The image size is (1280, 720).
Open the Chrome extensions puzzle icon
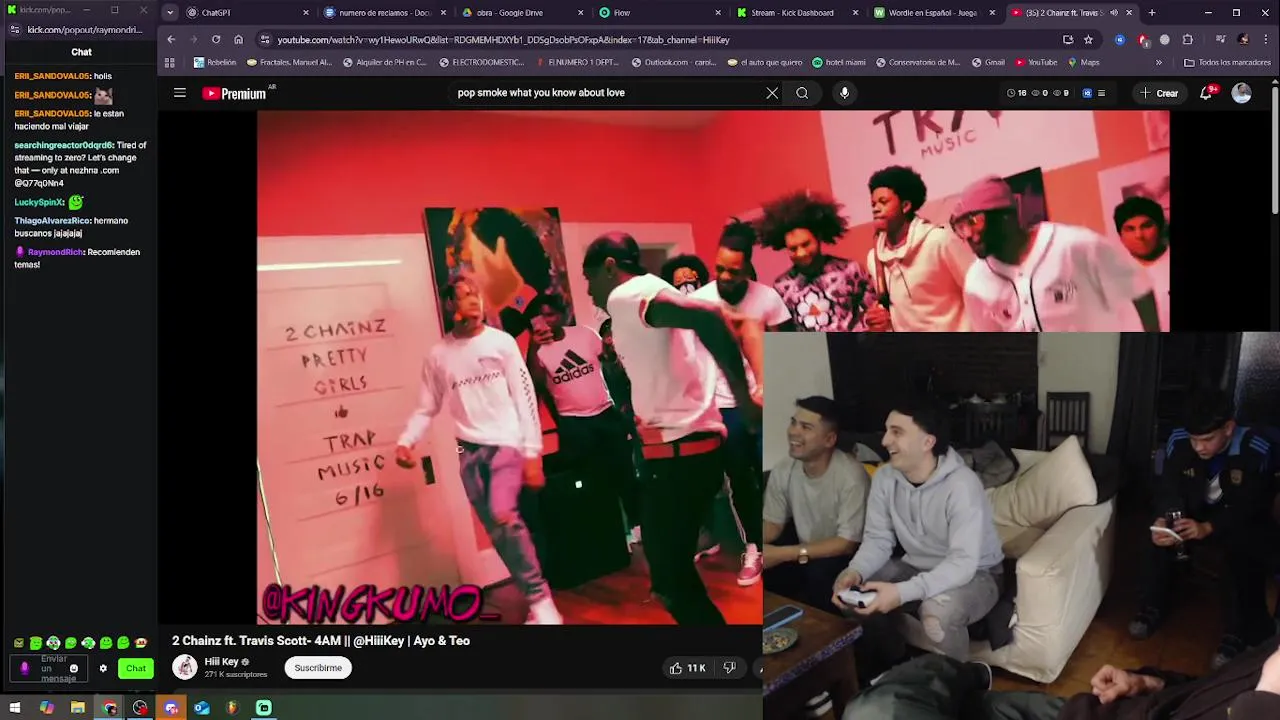[x=1188, y=40]
